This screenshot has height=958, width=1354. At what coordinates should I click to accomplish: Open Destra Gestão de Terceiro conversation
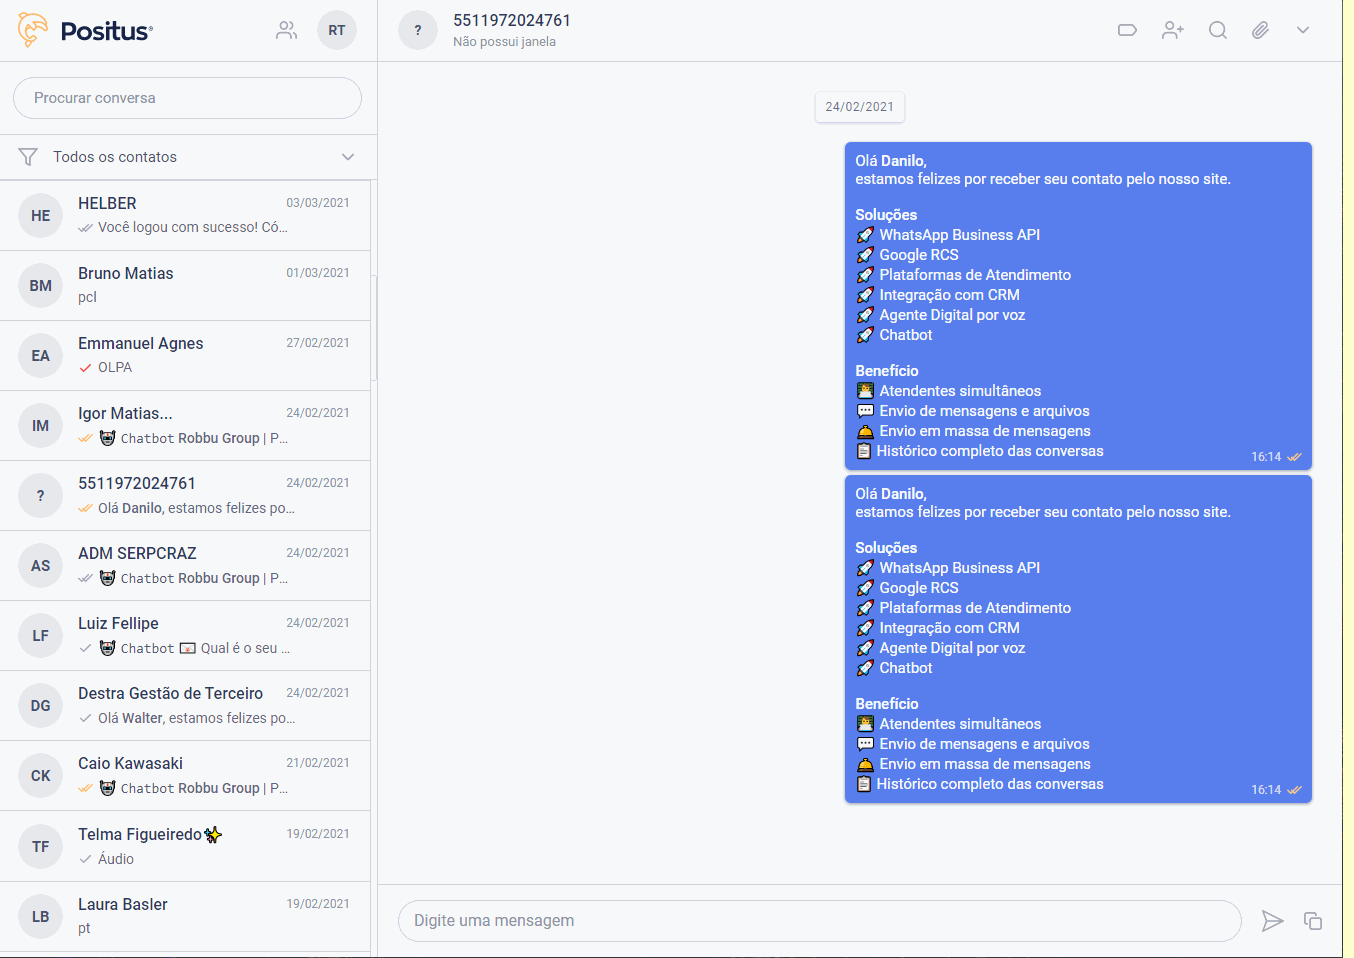pos(185,705)
